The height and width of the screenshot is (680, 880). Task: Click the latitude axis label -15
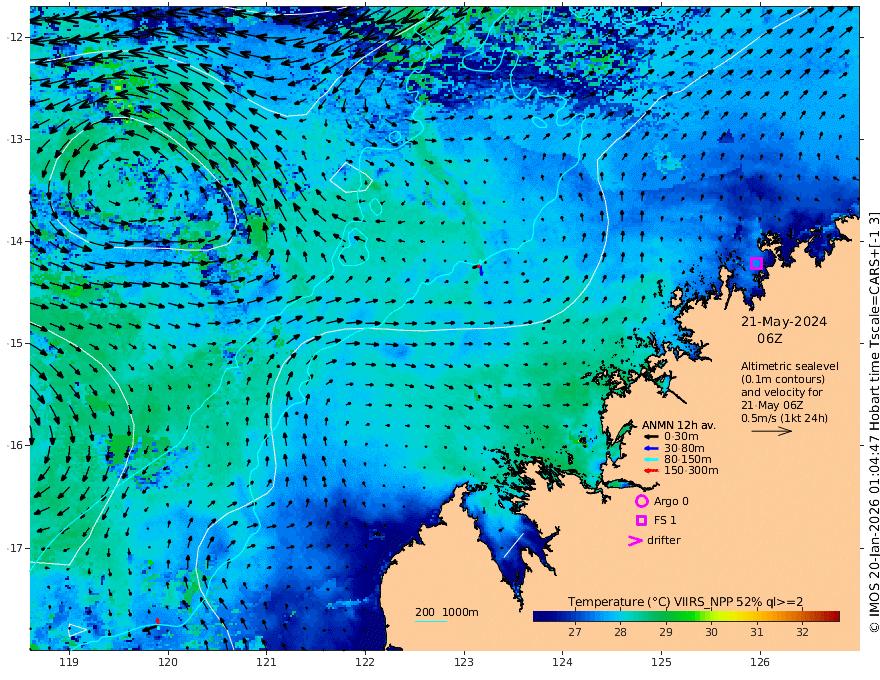point(15,343)
